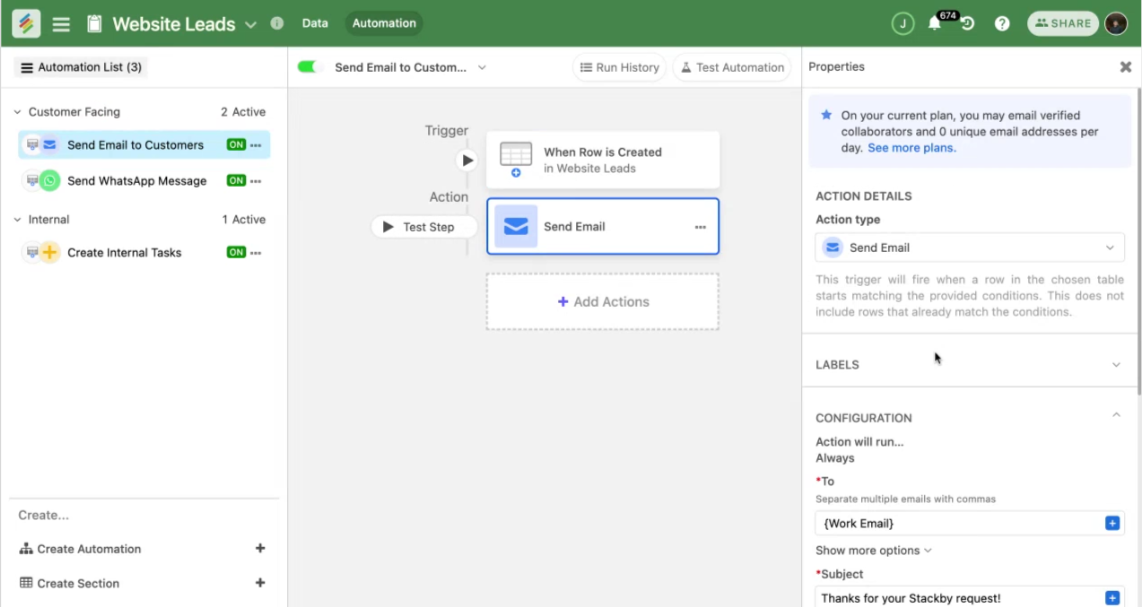Open automation name dropdown chevron in toolbar
Viewport: 1142px width, 607px height.
click(481, 68)
